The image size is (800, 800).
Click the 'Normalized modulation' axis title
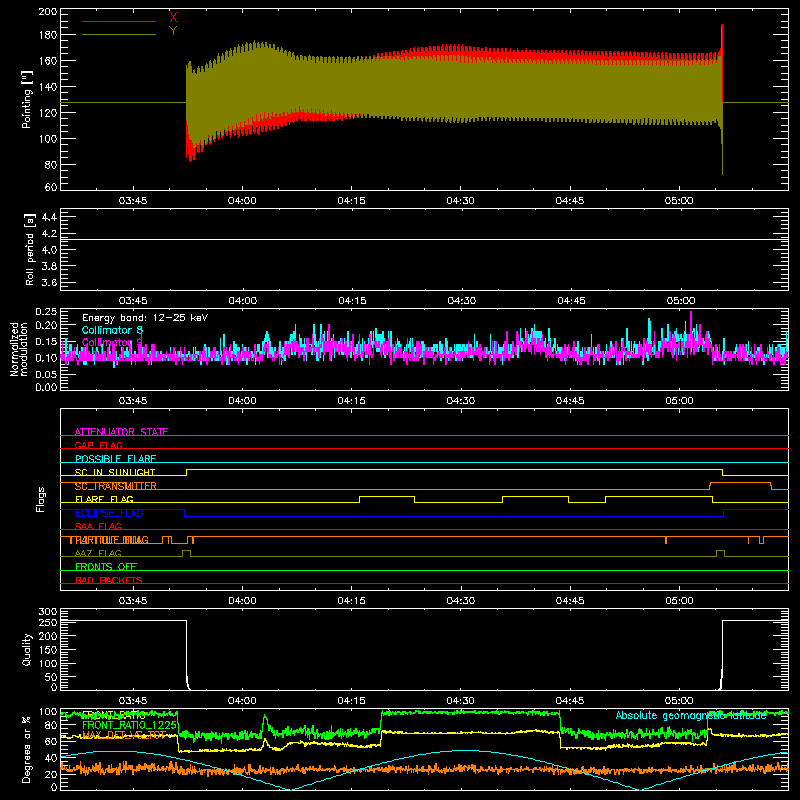pyautogui.click(x=19, y=349)
